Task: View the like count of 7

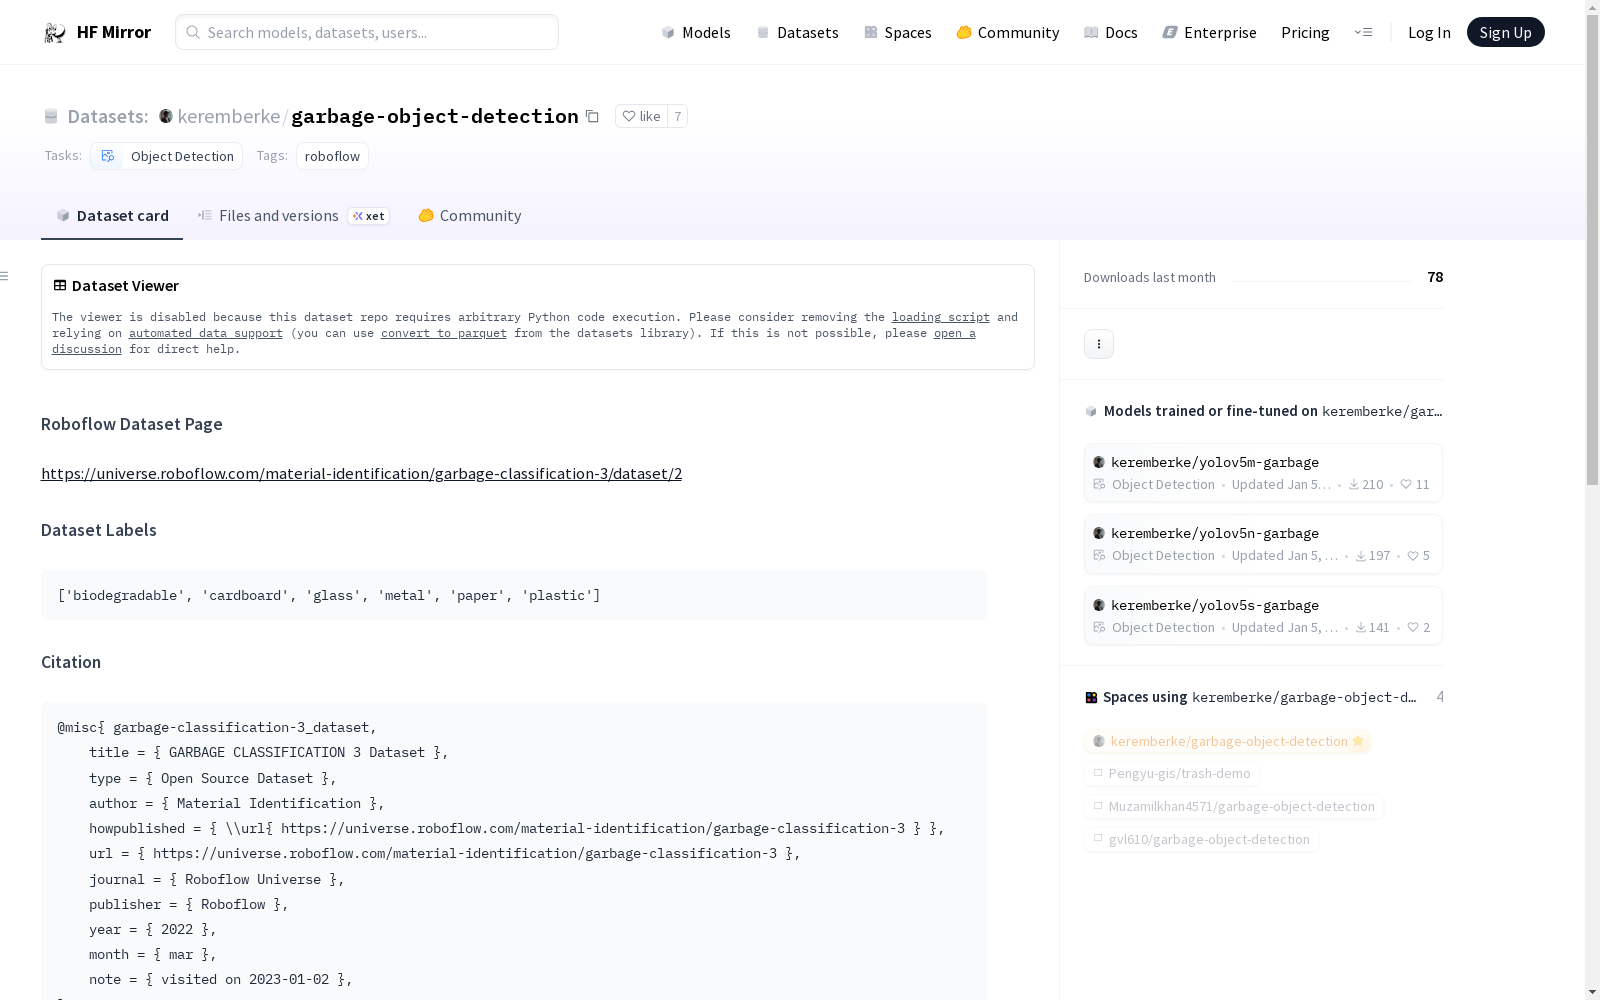Action: click(x=678, y=116)
